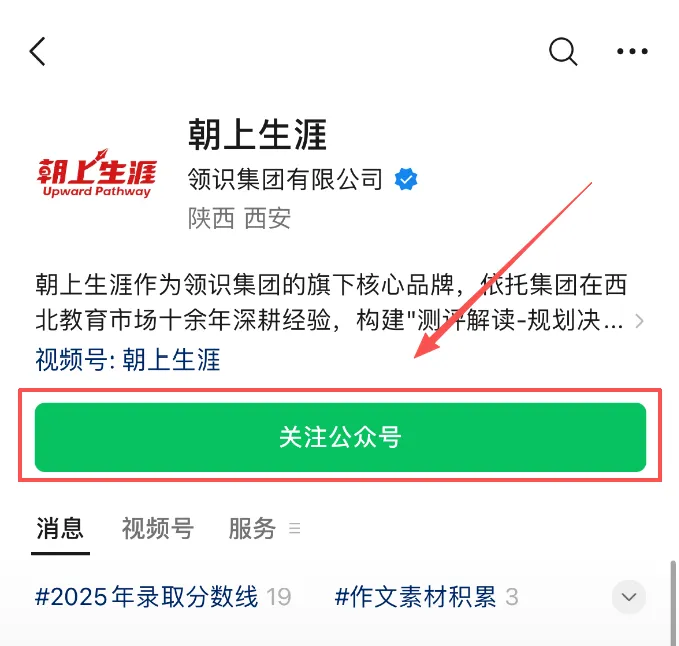Image resolution: width=679 pixels, height=646 pixels.
Task: Open the three-dot more options menu
Action: click(632, 51)
